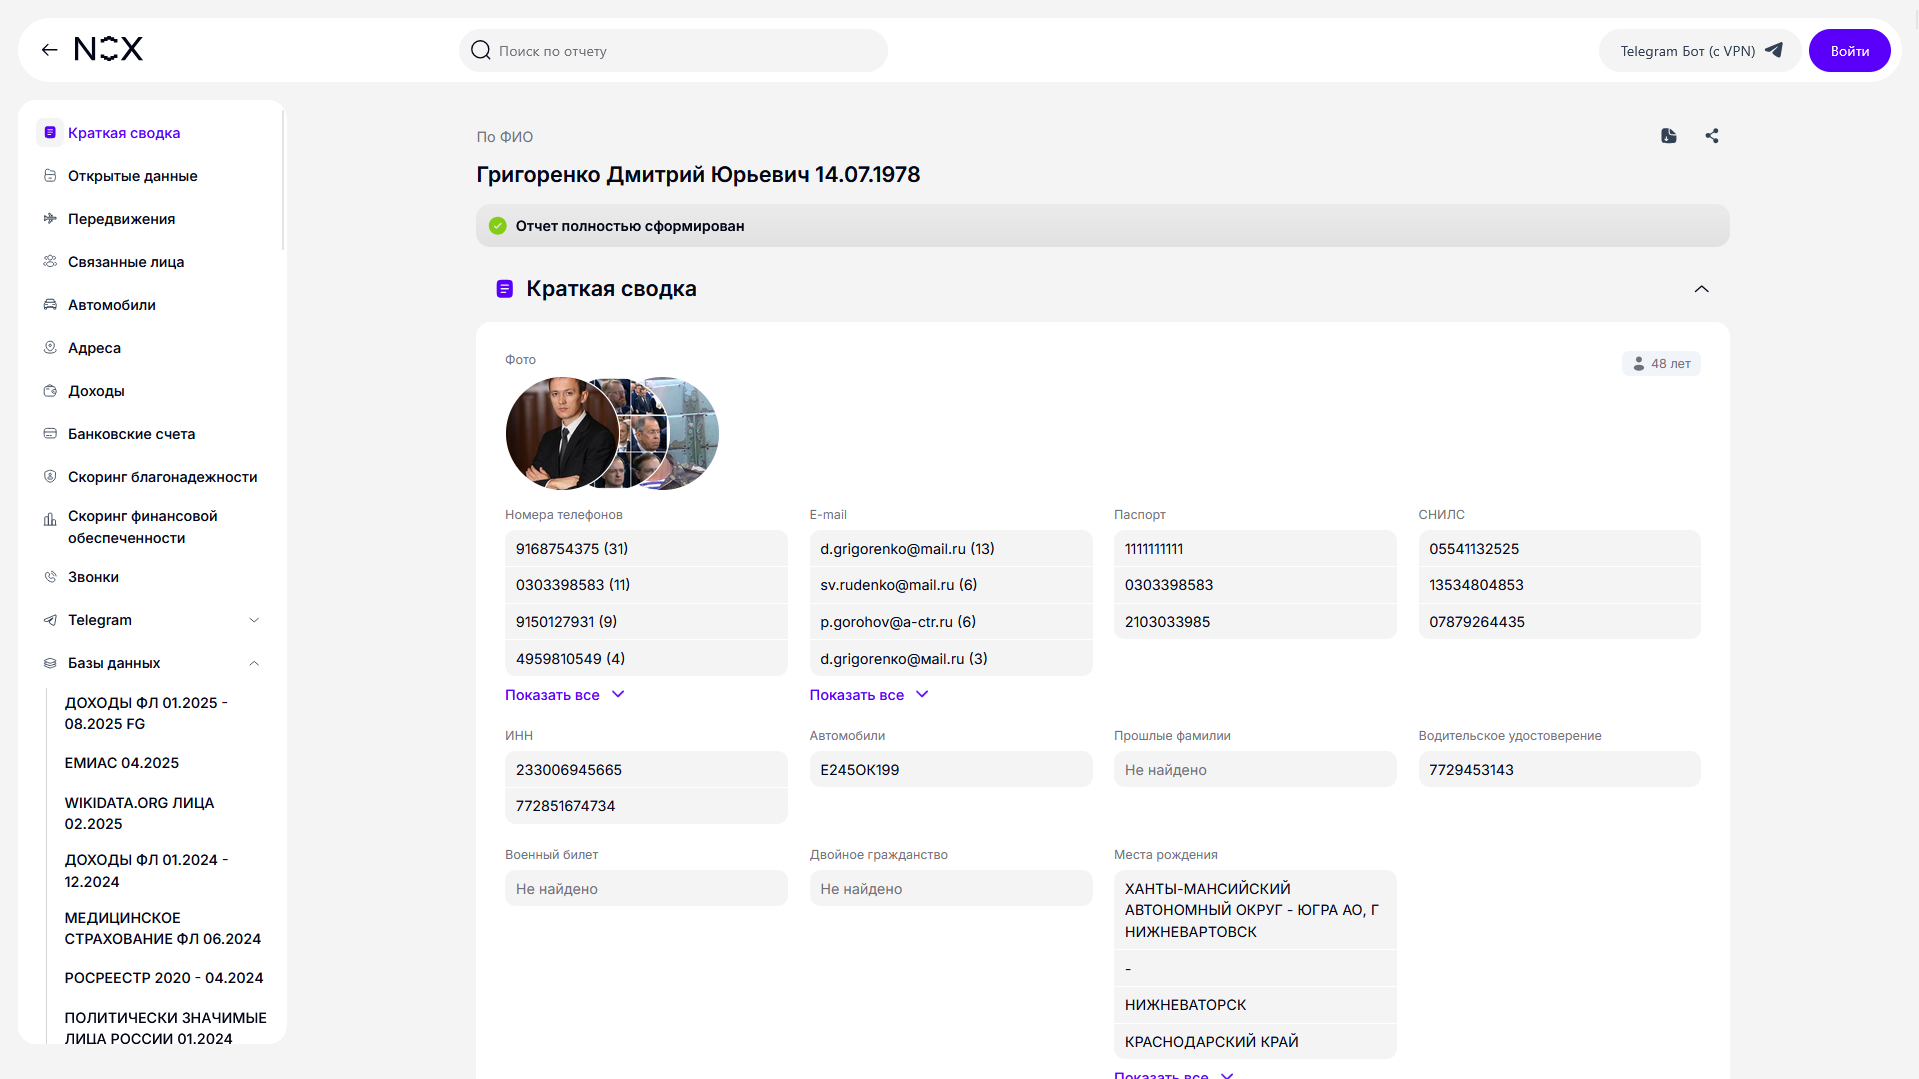1919x1079 pixels.
Task: Open the NOX logo home link
Action: pos(109,49)
